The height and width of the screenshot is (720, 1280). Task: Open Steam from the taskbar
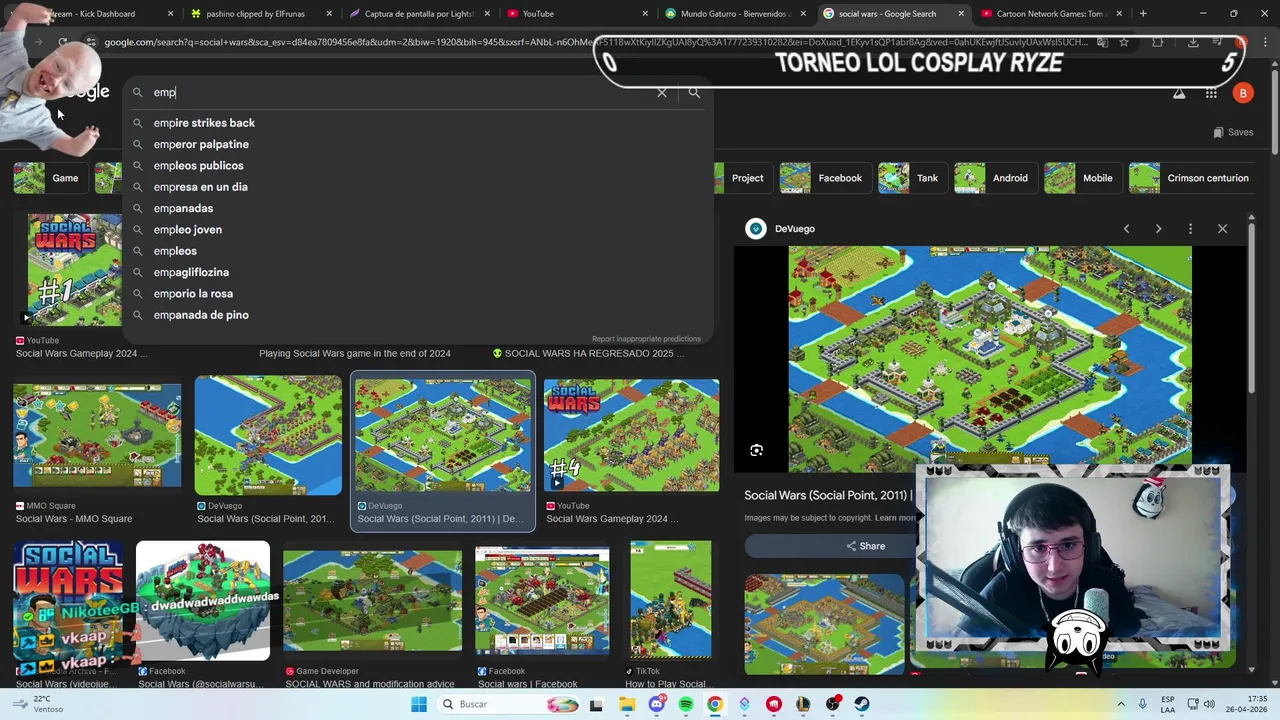862,704
